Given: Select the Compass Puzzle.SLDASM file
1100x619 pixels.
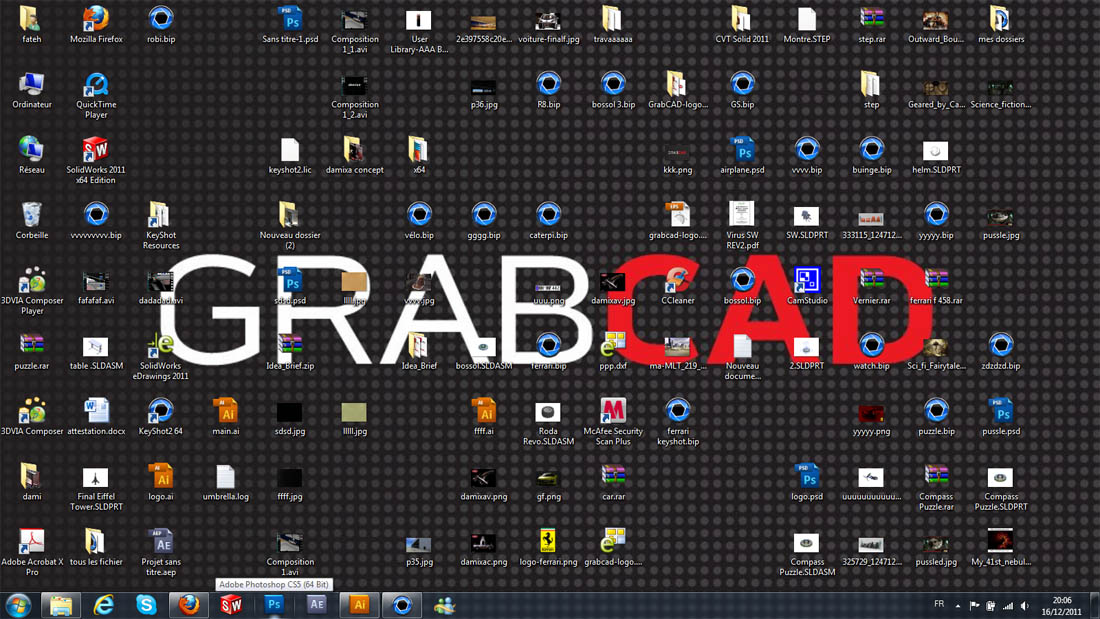Looking at the screenshot, I should click(x=807, y=552).
